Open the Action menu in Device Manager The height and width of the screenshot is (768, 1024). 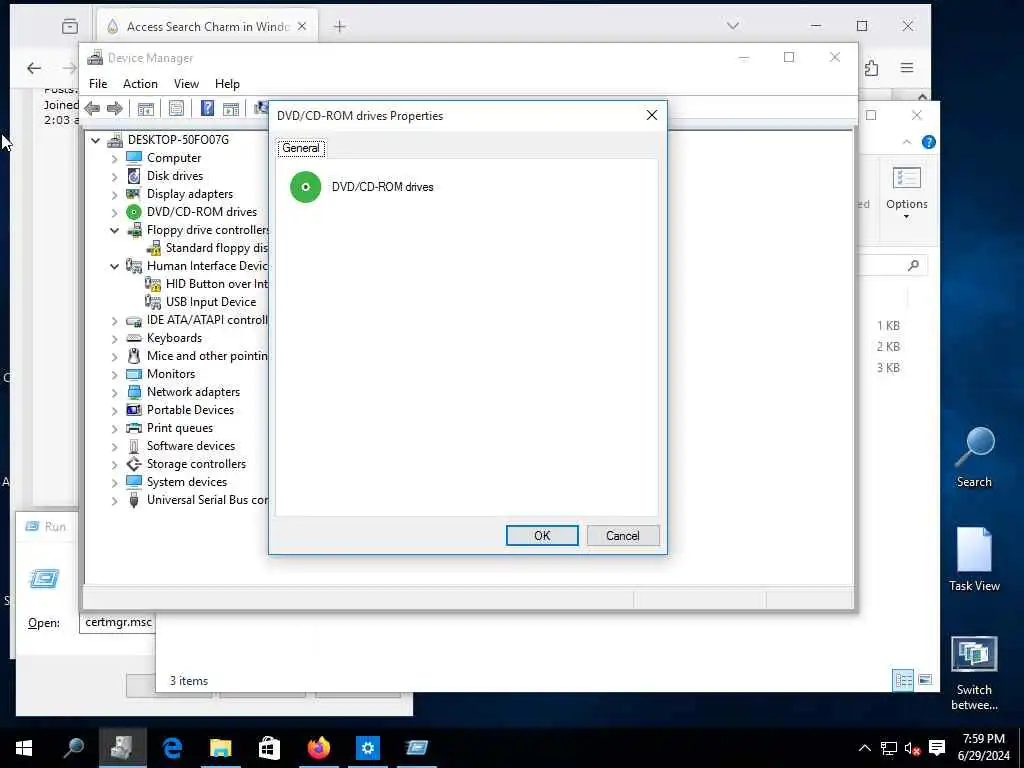[140, 84]
